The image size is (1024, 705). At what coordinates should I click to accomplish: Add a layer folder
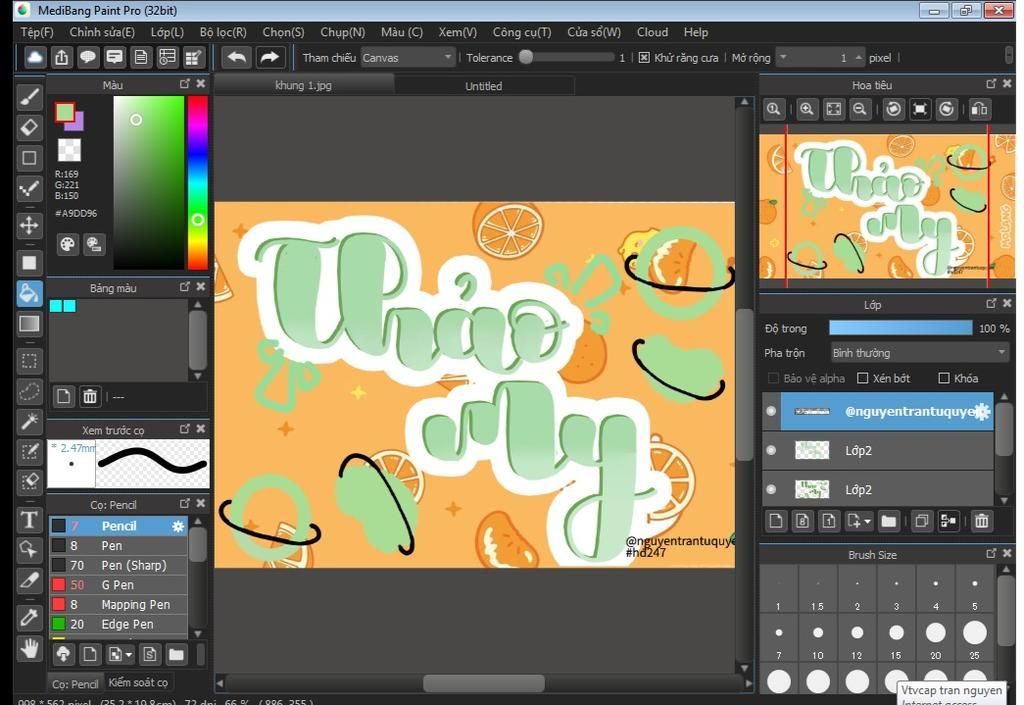click(x=888, y=521)
